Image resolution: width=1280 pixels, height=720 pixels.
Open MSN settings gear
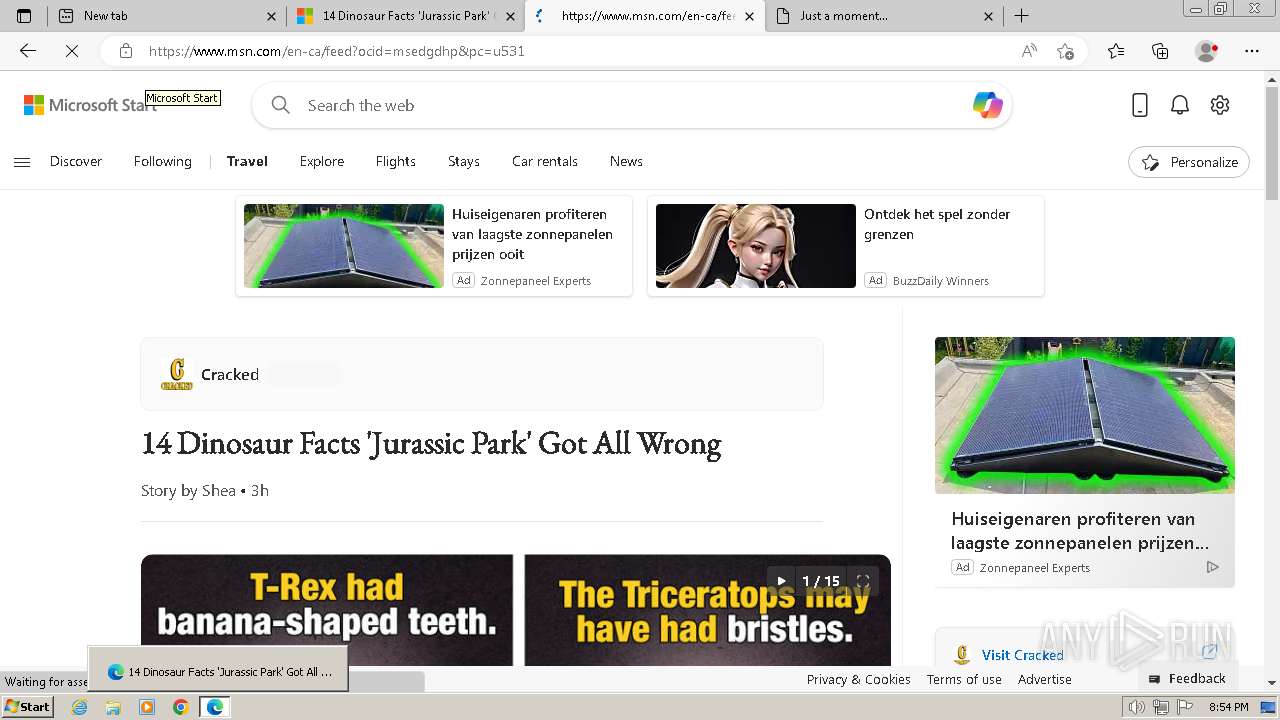(1220, 105)
